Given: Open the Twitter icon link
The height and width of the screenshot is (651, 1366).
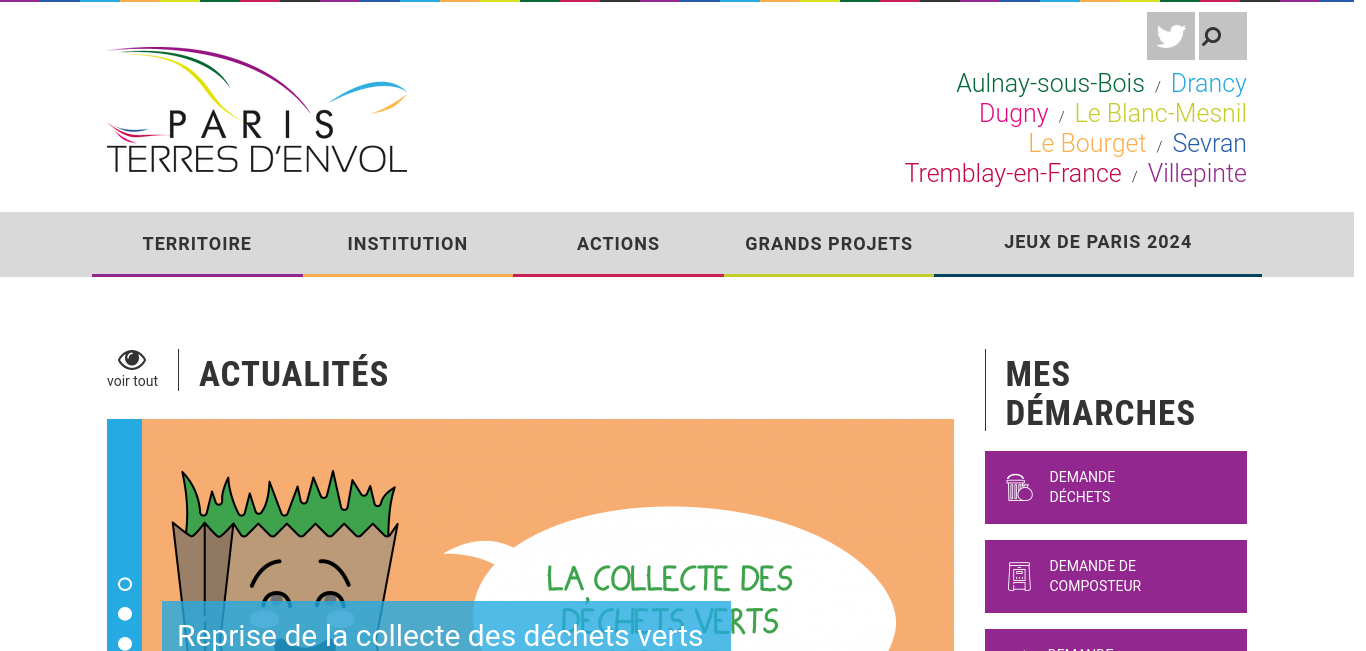Looking at the screenshot, I should point(1171,36).
